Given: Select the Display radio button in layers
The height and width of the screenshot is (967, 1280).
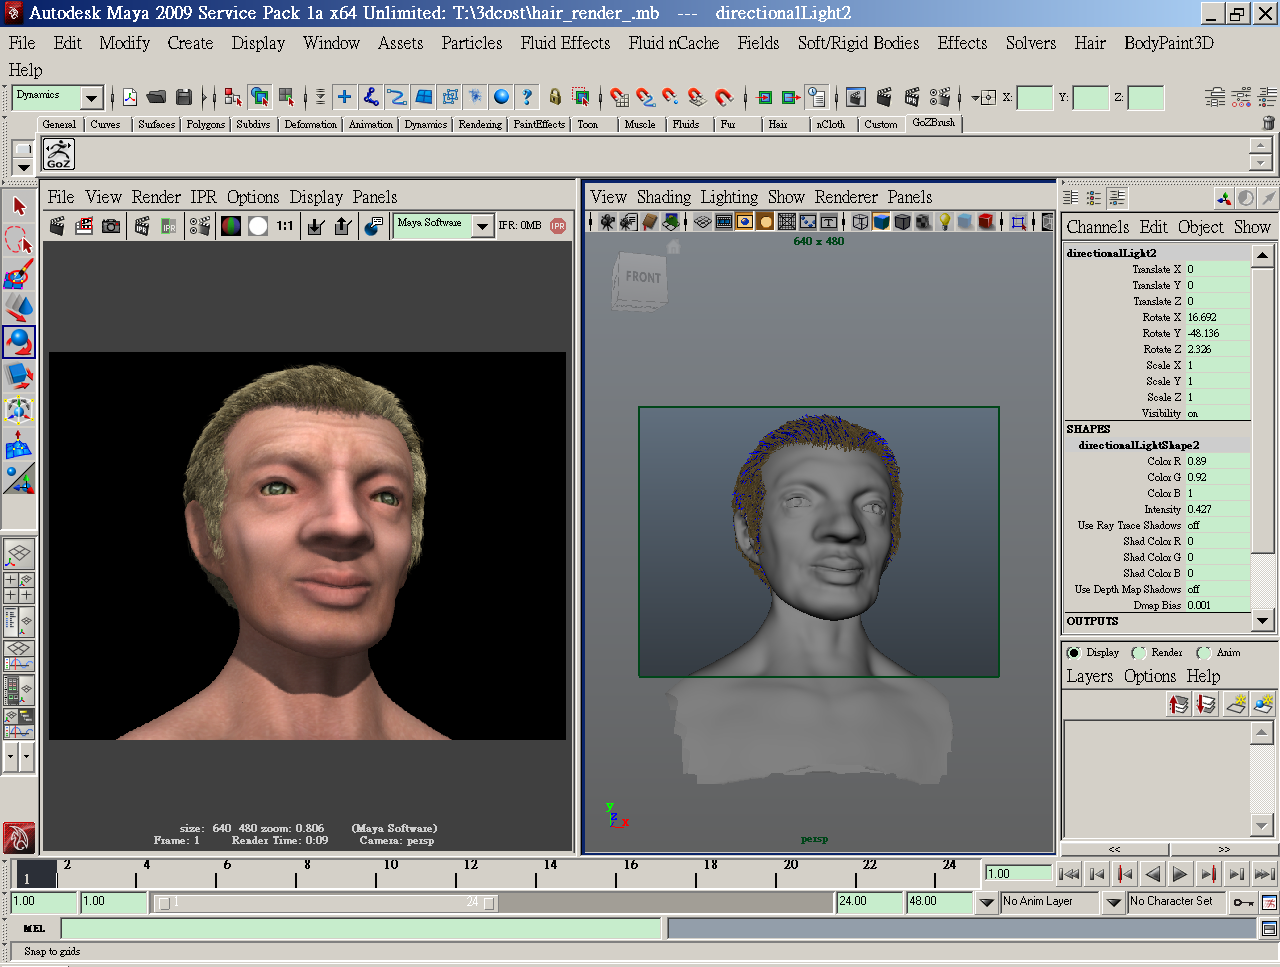Looking at the screenshot, I should (x=1074, y=653).
